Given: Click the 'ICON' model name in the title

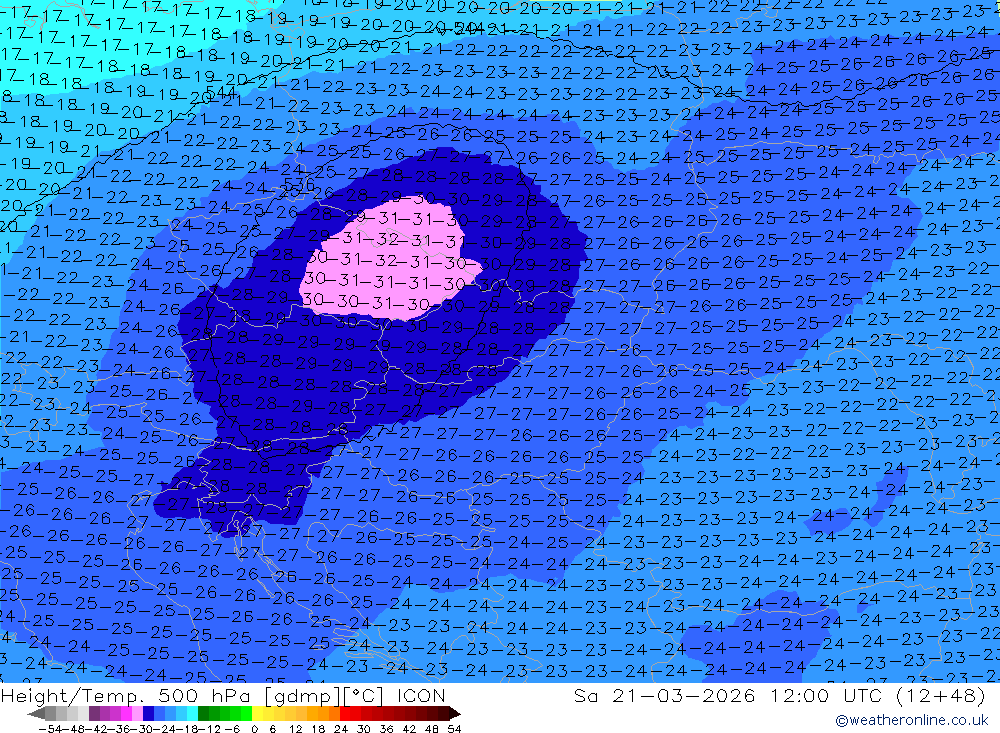Looking at the screenshot, I should tap(421, 695).
